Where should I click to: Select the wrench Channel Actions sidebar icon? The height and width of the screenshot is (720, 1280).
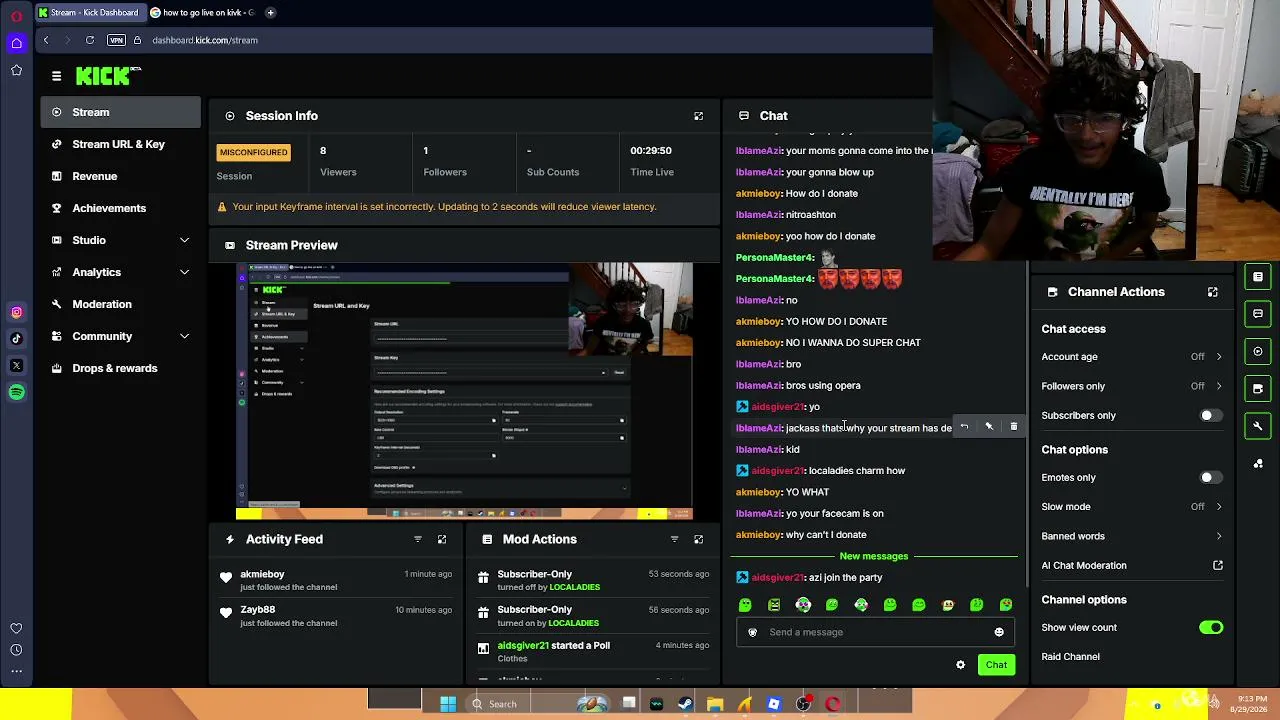[x=1258, y=426]
